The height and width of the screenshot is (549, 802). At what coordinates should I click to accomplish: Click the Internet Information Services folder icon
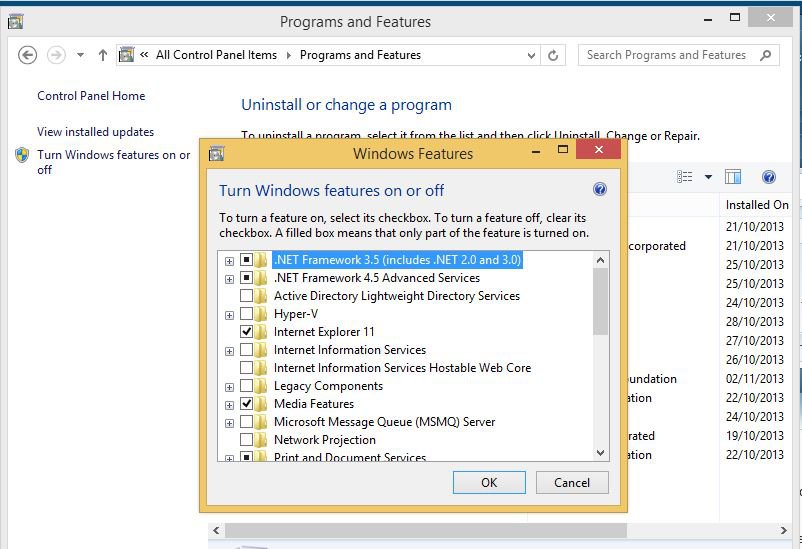(261, 350)
